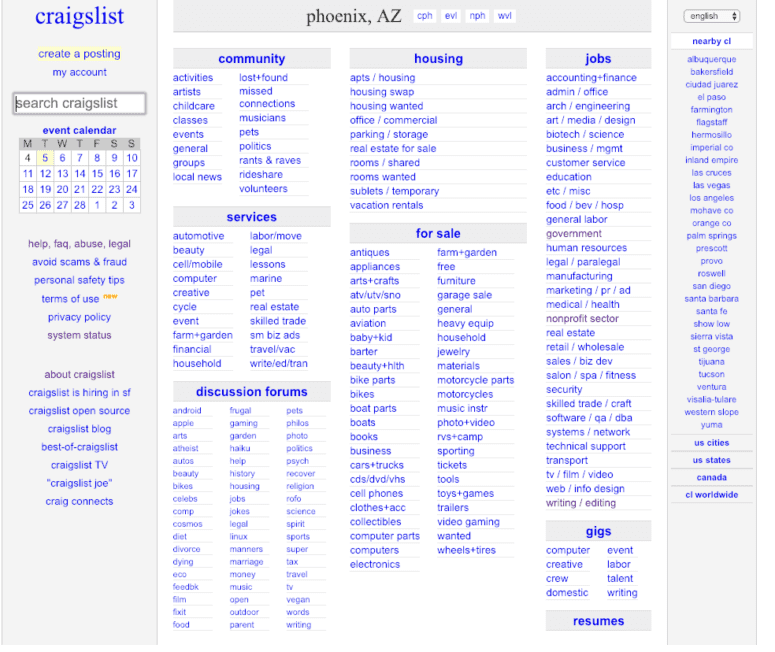Viewport: 775px width, 652px height.
Task: Open the haiku discussion forum
Action: 240,448
